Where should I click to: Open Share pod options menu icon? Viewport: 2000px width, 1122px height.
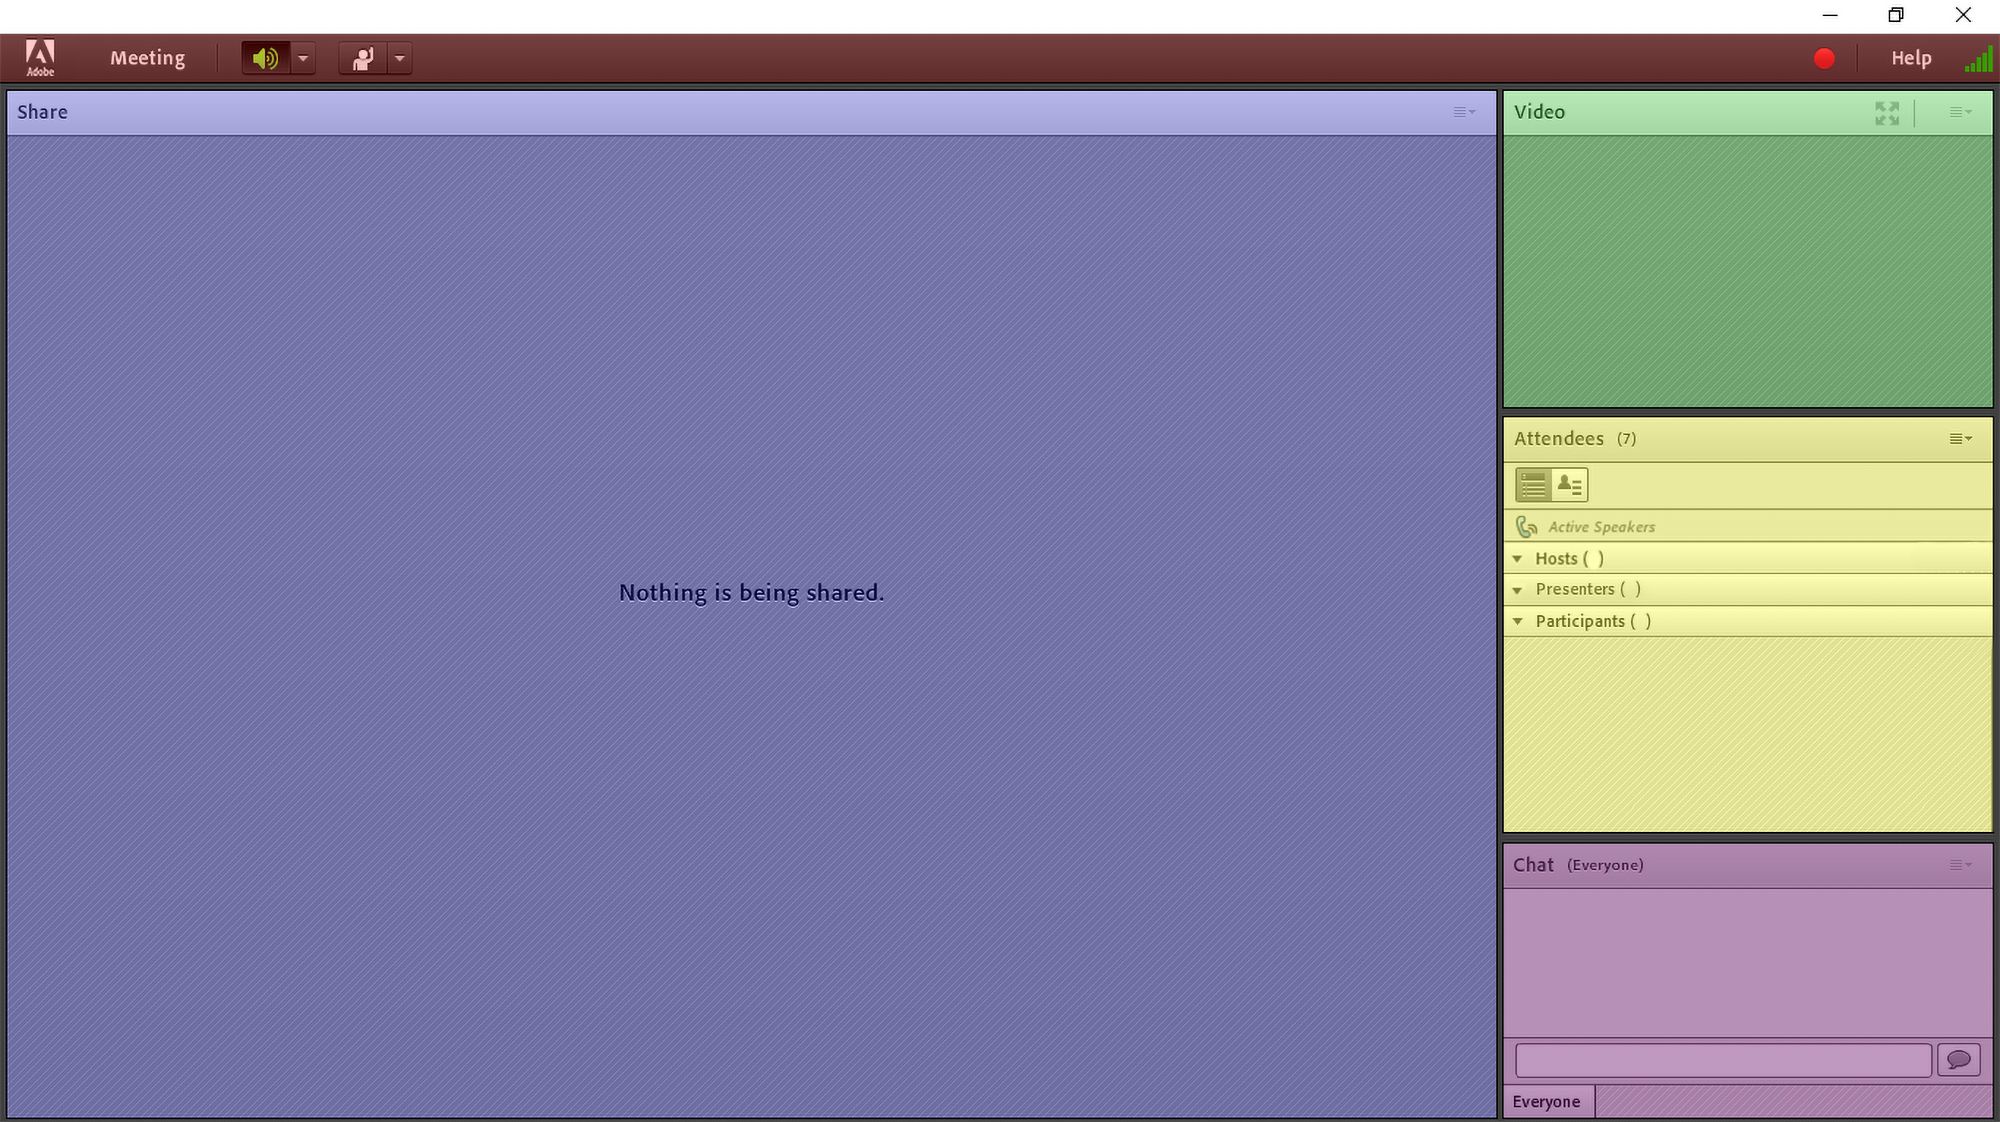tap(1464, 112)
